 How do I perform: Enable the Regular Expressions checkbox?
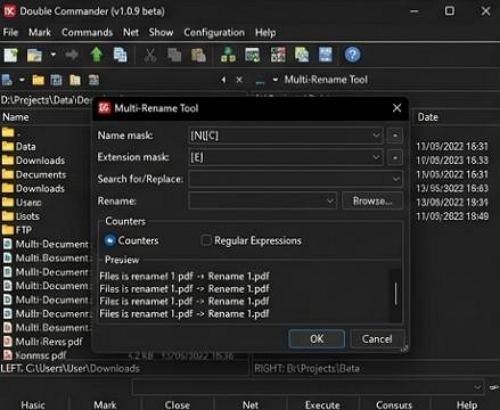pos(206,240)
